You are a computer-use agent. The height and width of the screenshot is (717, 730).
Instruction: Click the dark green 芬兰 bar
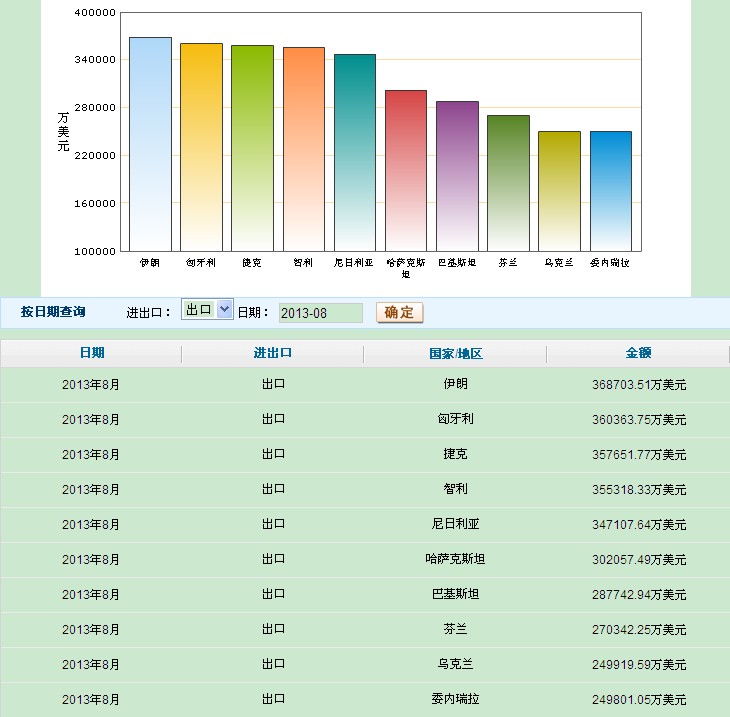tap(508, 183)
